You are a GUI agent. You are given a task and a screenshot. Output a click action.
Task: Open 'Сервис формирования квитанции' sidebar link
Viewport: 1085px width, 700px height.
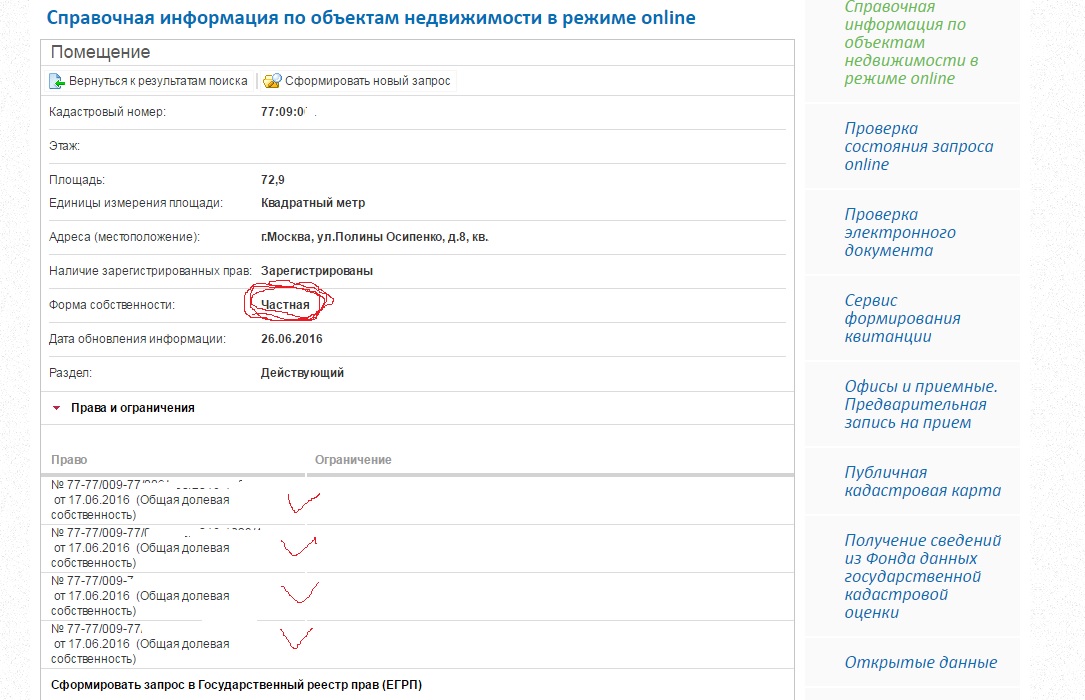pos(902,318)
